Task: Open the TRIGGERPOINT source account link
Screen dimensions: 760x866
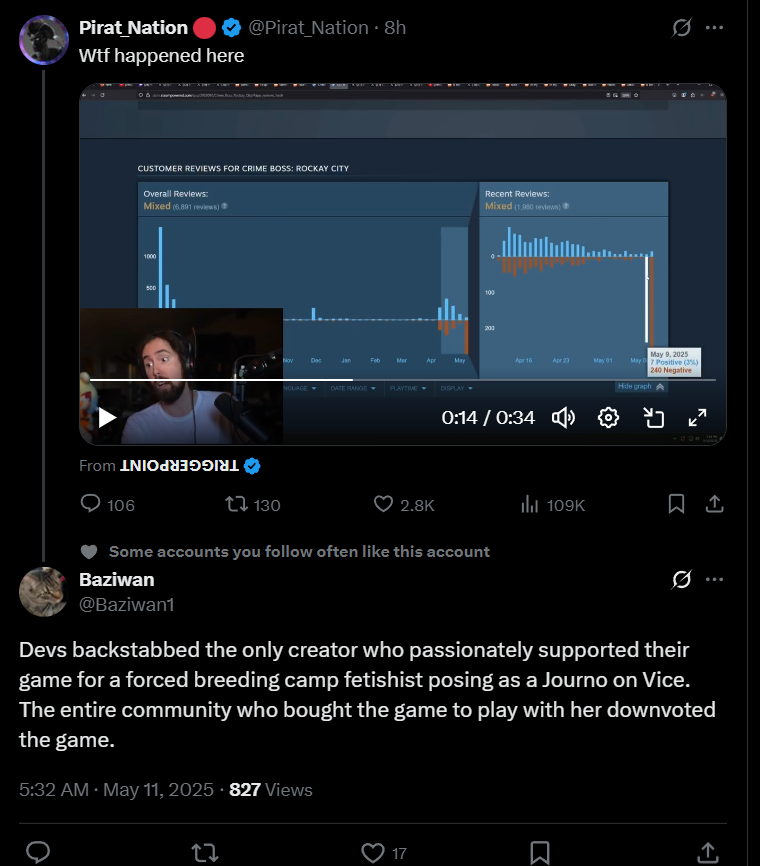Action: pyautogui.click(x=180, y=466)
